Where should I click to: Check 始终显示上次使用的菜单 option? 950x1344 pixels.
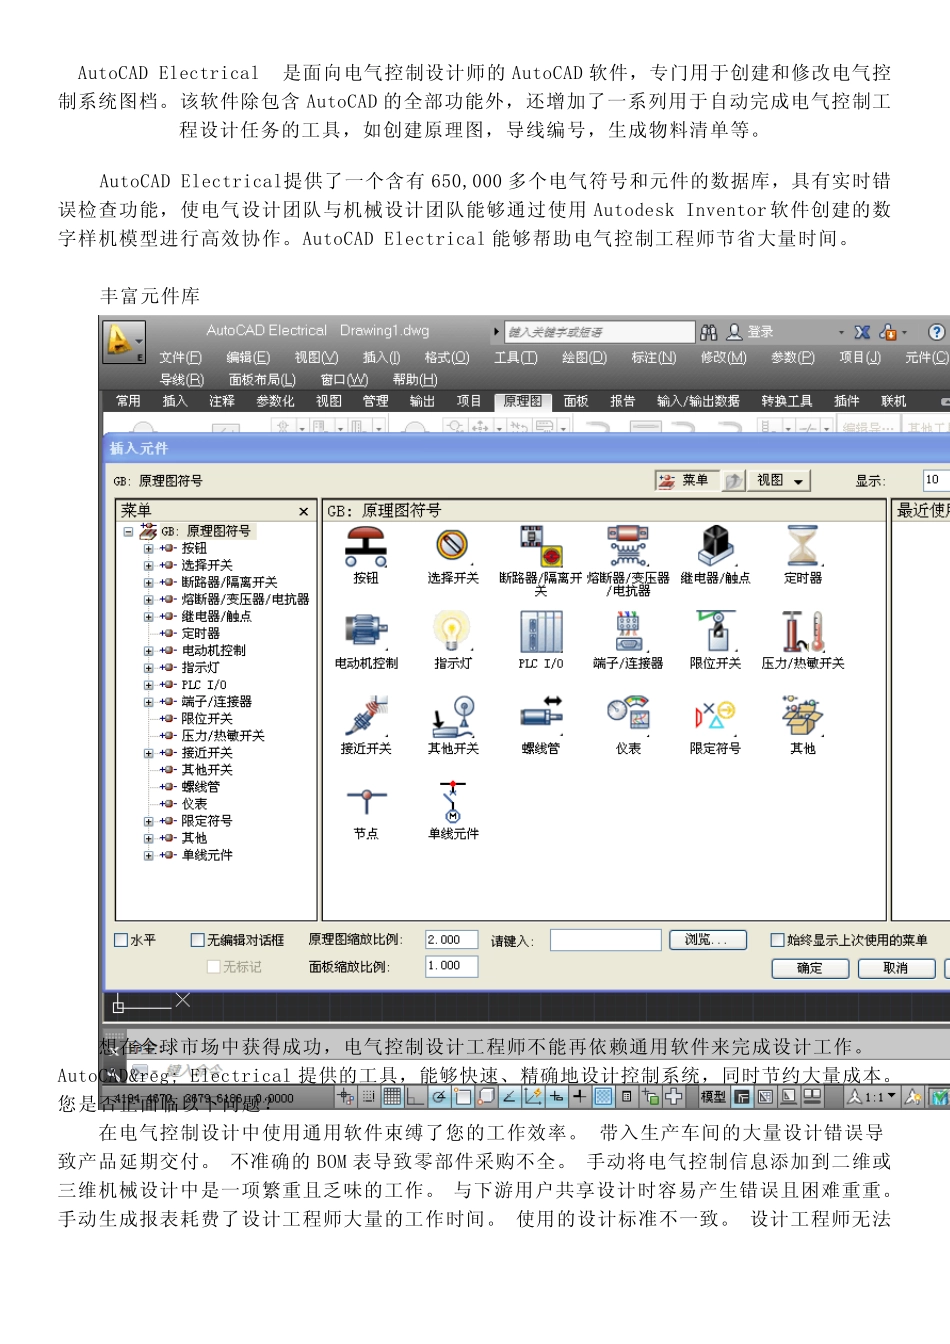pyautogui.click(x=777, y=940)
